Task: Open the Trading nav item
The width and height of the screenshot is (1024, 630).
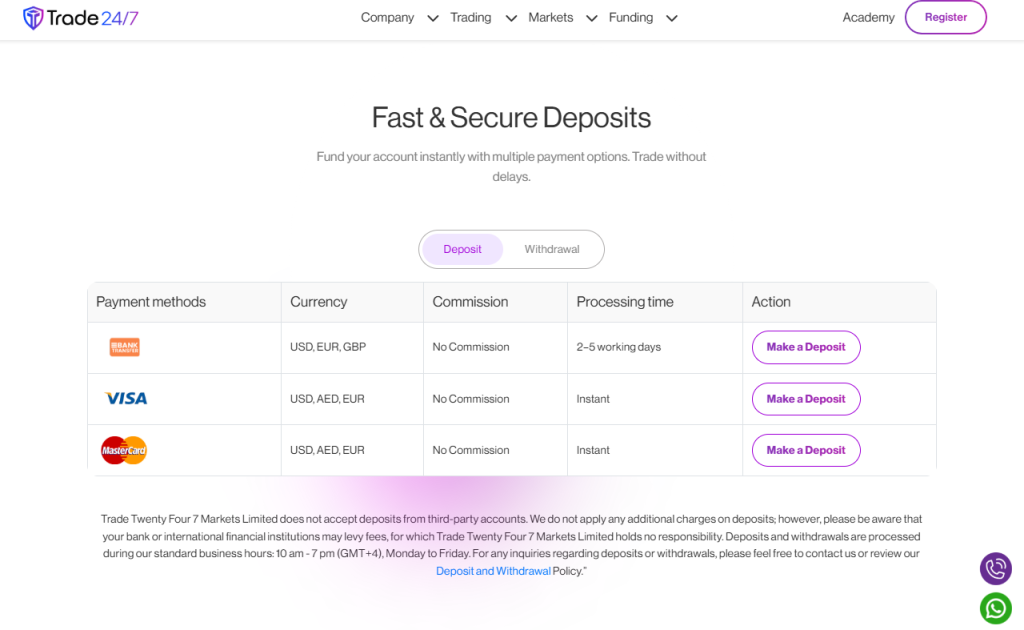Action: coord(470,18)
